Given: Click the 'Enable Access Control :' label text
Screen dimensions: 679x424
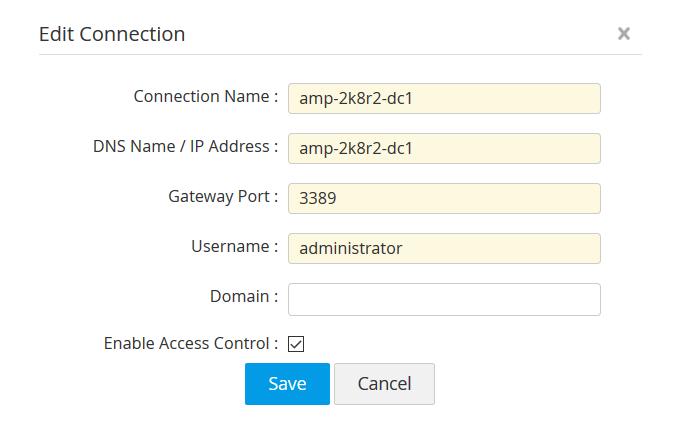Looking at the screenshot, I should [x=191, y=343].
